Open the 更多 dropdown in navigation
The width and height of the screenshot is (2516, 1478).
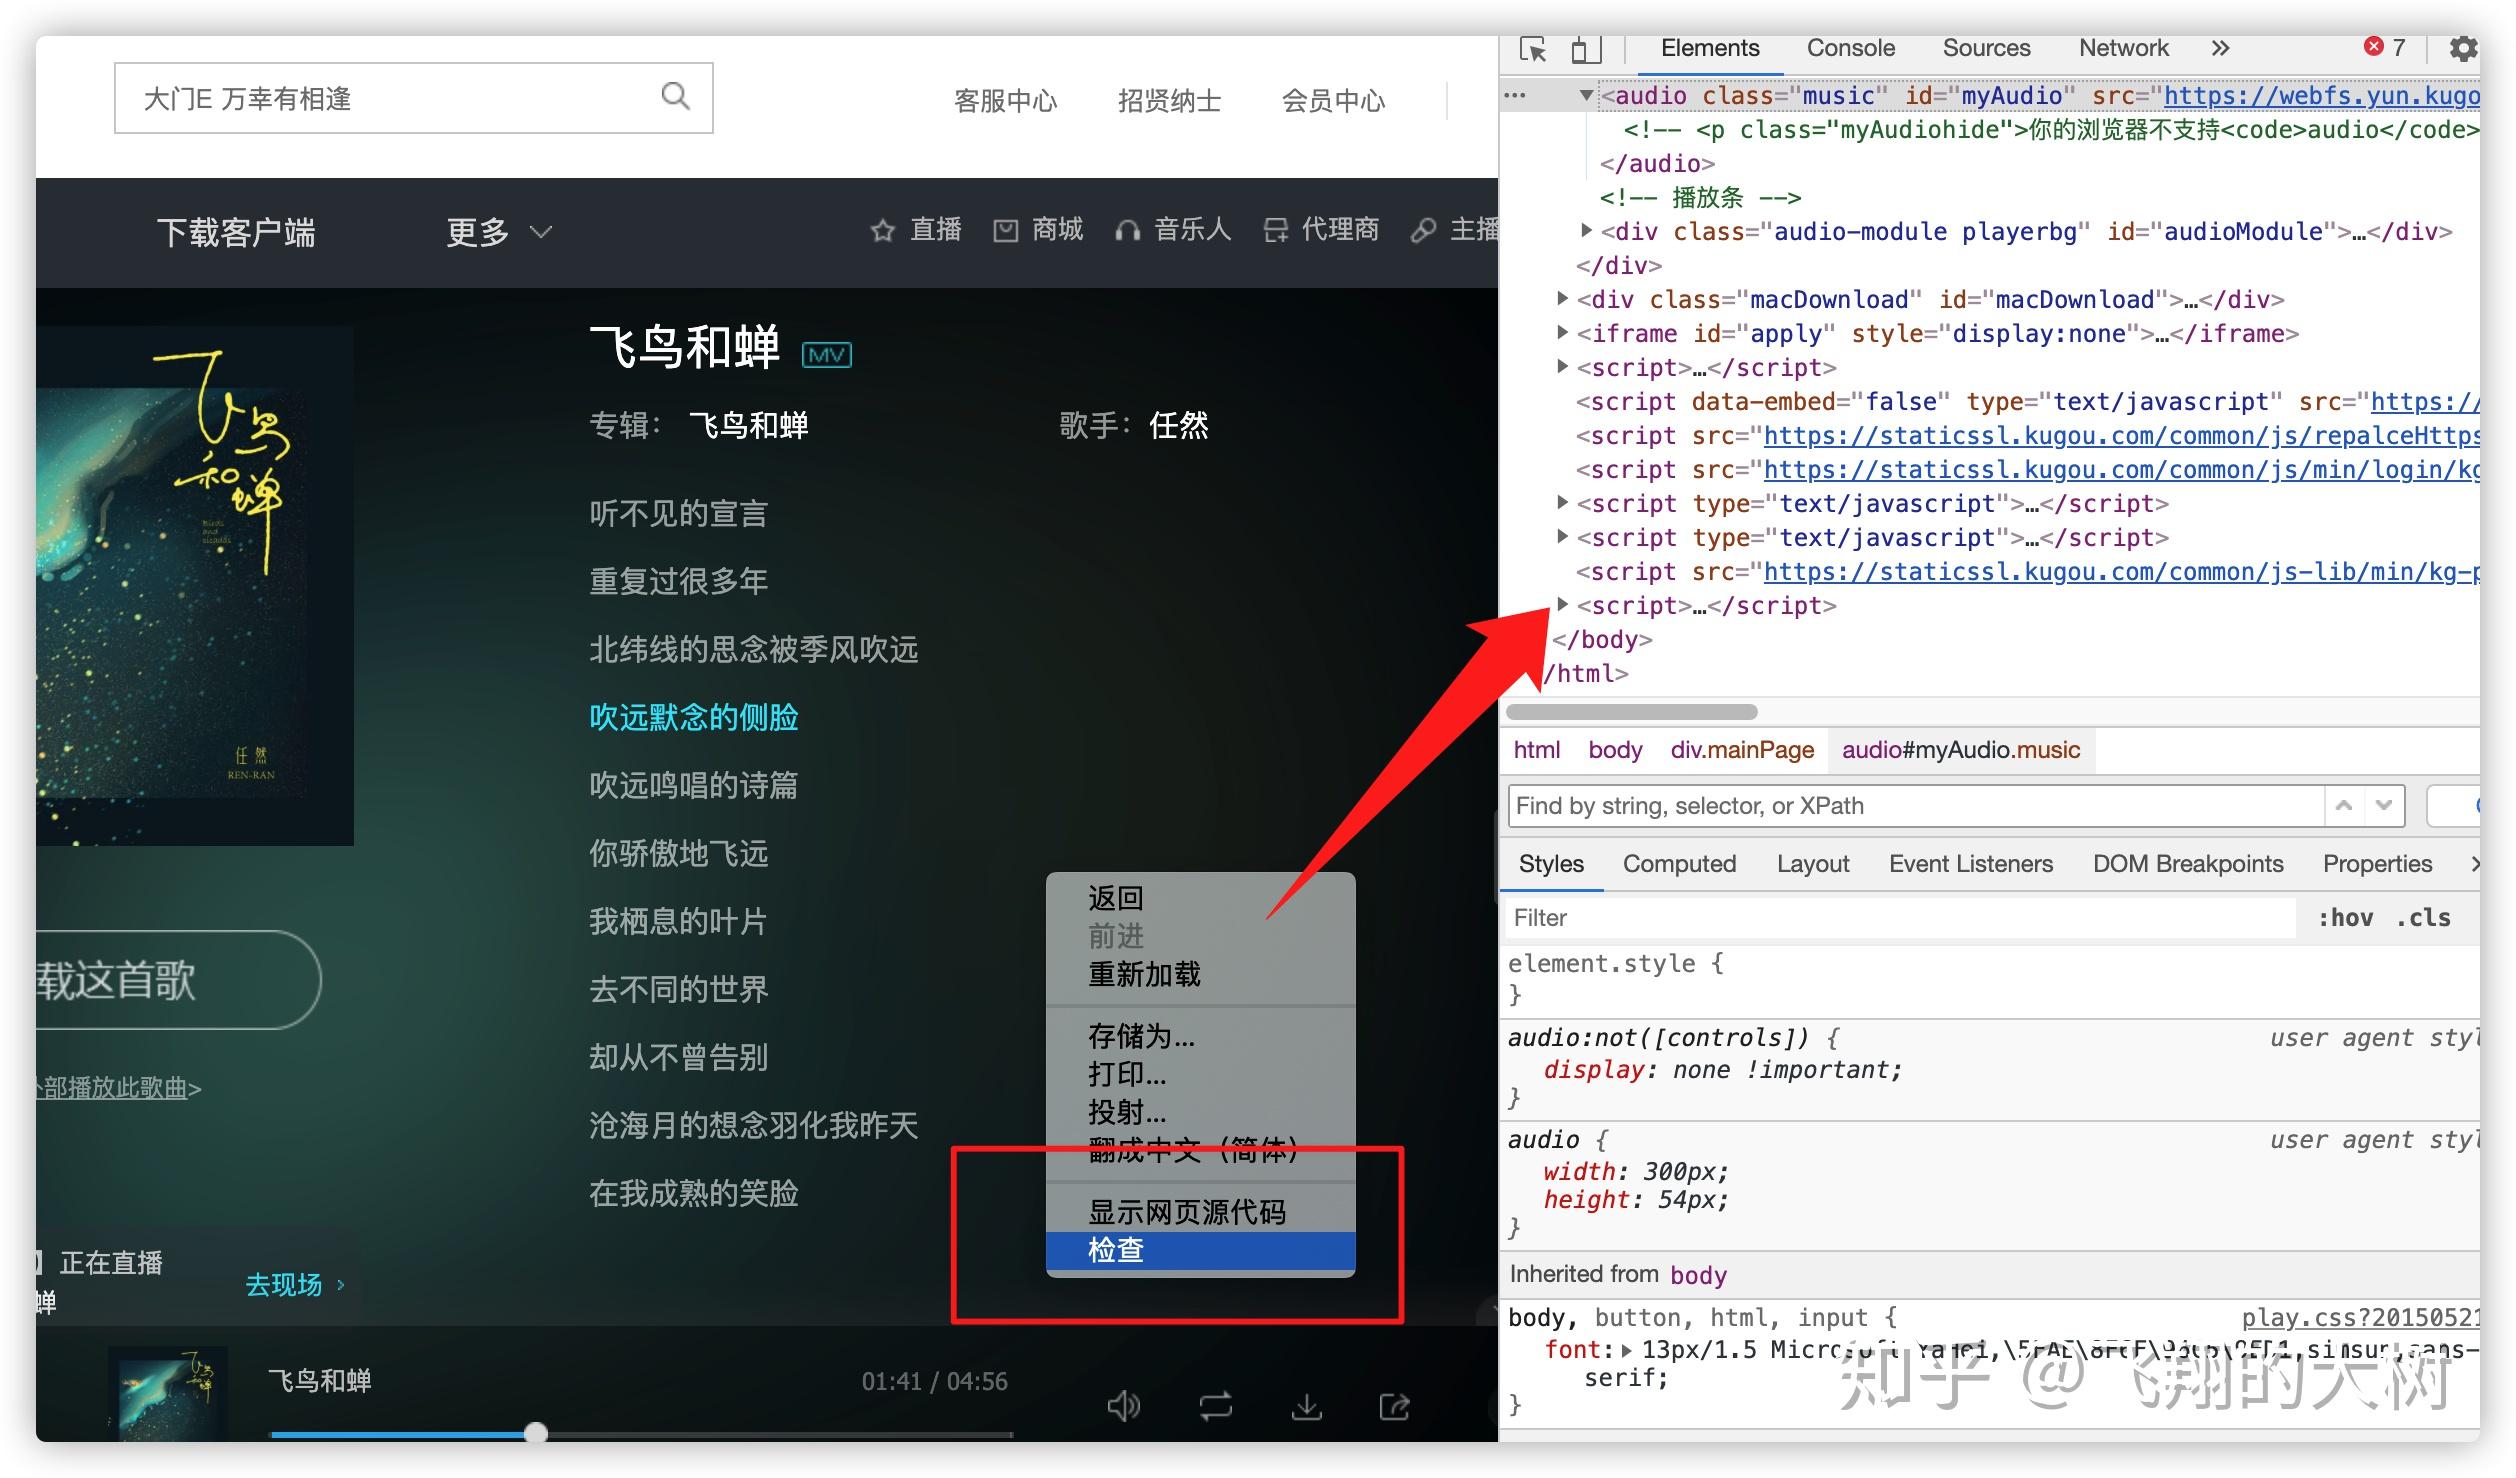(497, 231)
